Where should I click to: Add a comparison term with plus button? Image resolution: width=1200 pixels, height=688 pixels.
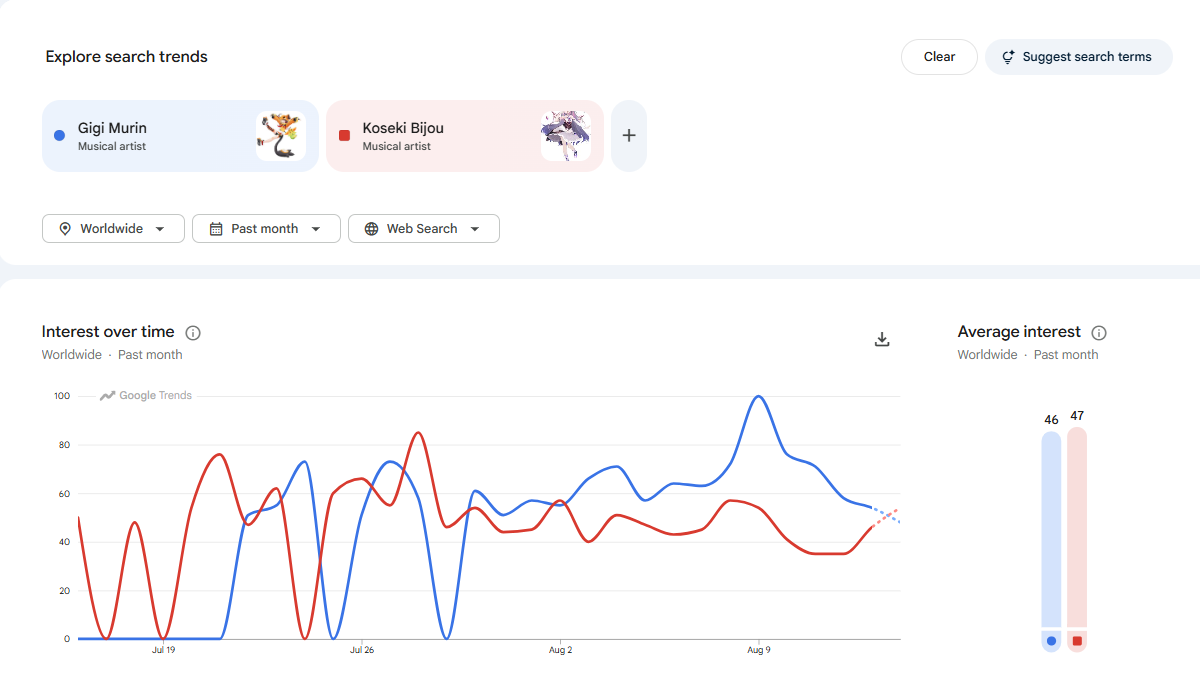coord(629,136)
